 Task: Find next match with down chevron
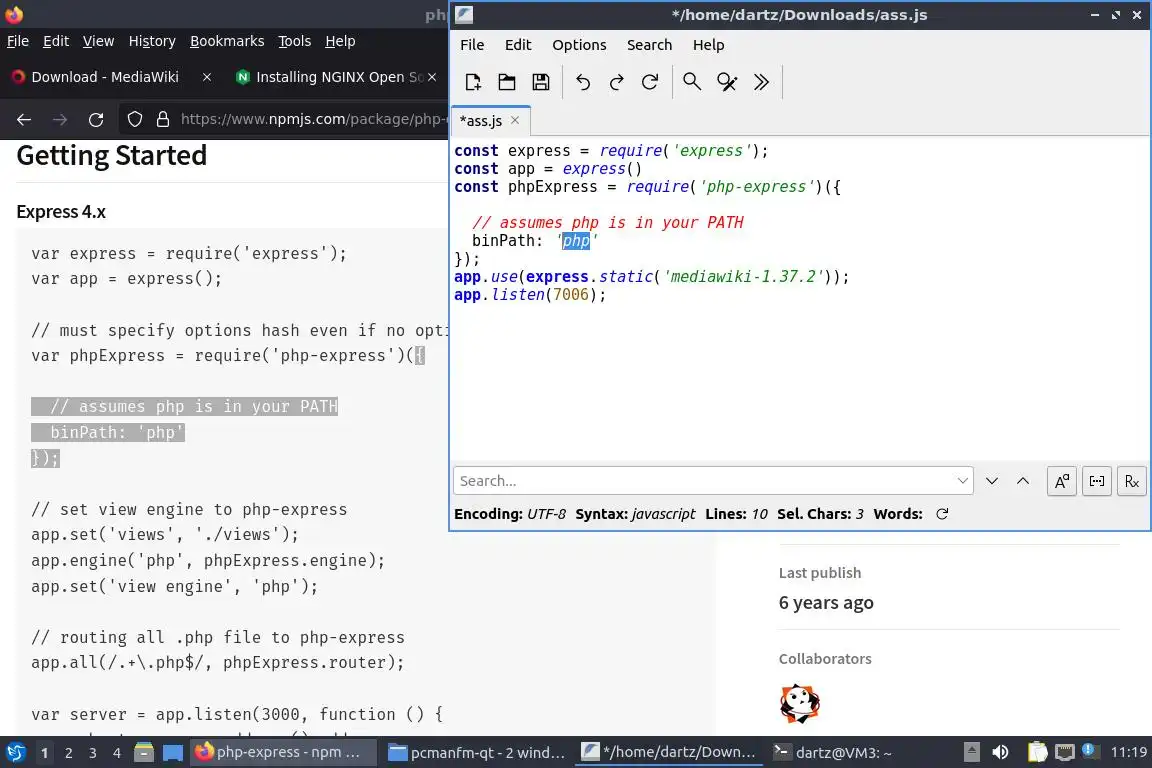[992, 481]
